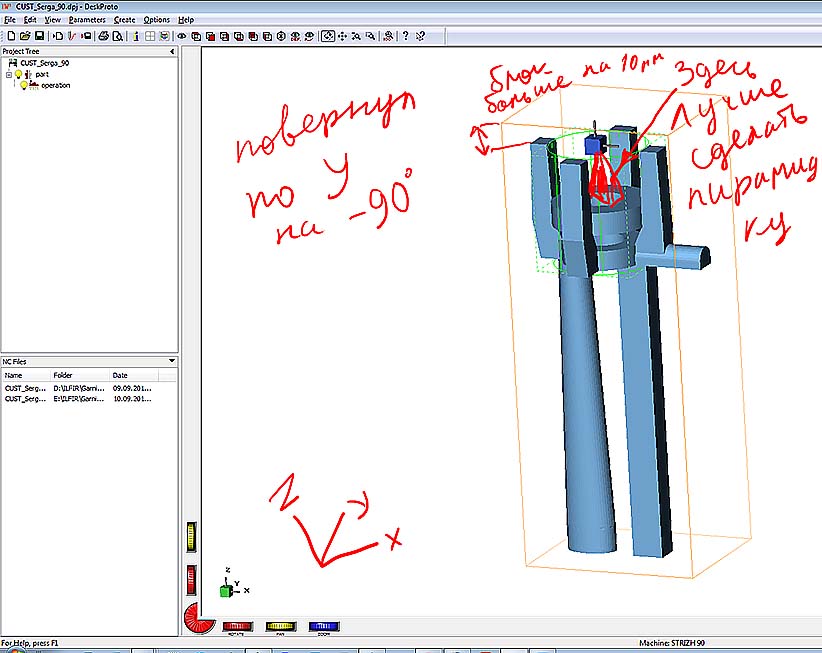Click the yellow Information icon

tap(136, 36)
